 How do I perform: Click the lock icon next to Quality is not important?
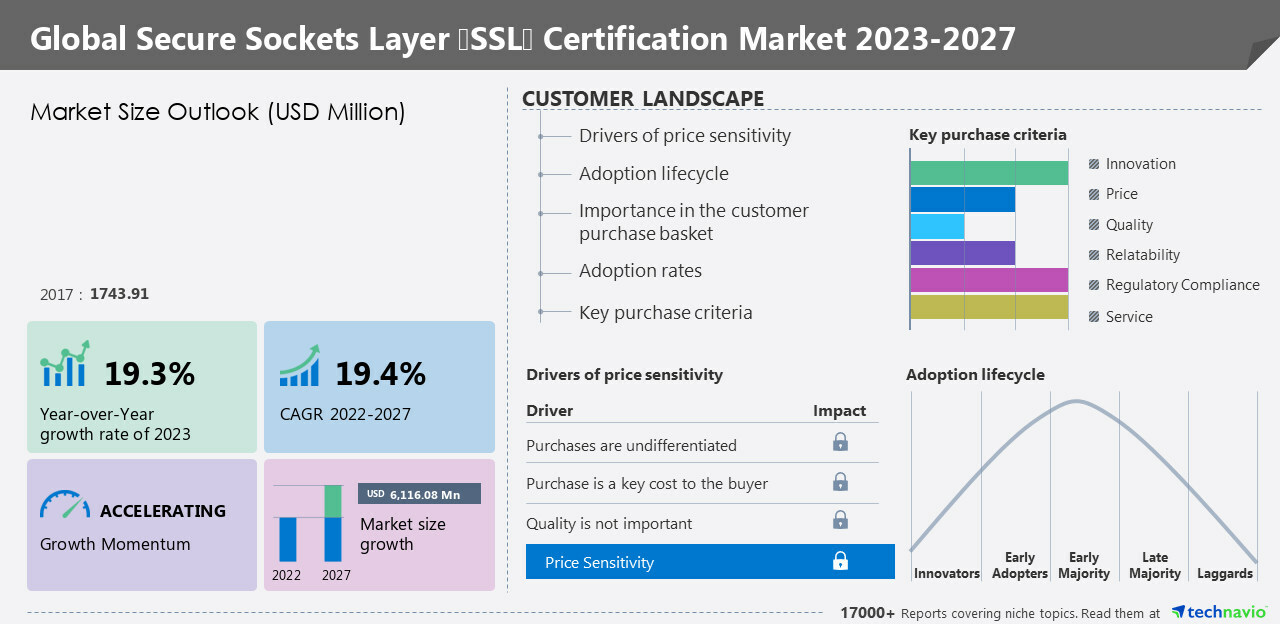tap(840, 520)
